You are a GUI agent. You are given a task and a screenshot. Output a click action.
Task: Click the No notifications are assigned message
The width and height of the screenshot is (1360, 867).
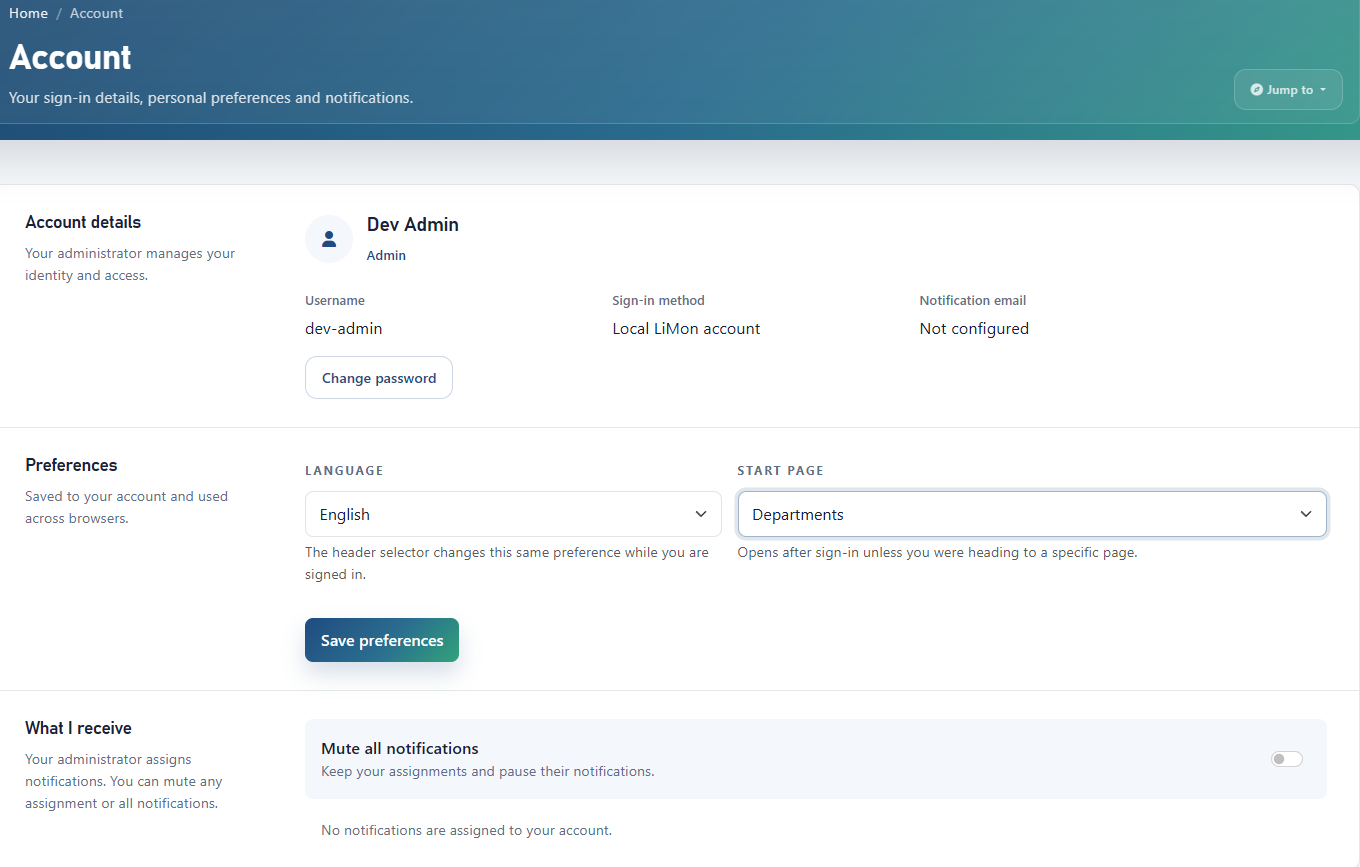pyautogui.click(x=466, y=830)
